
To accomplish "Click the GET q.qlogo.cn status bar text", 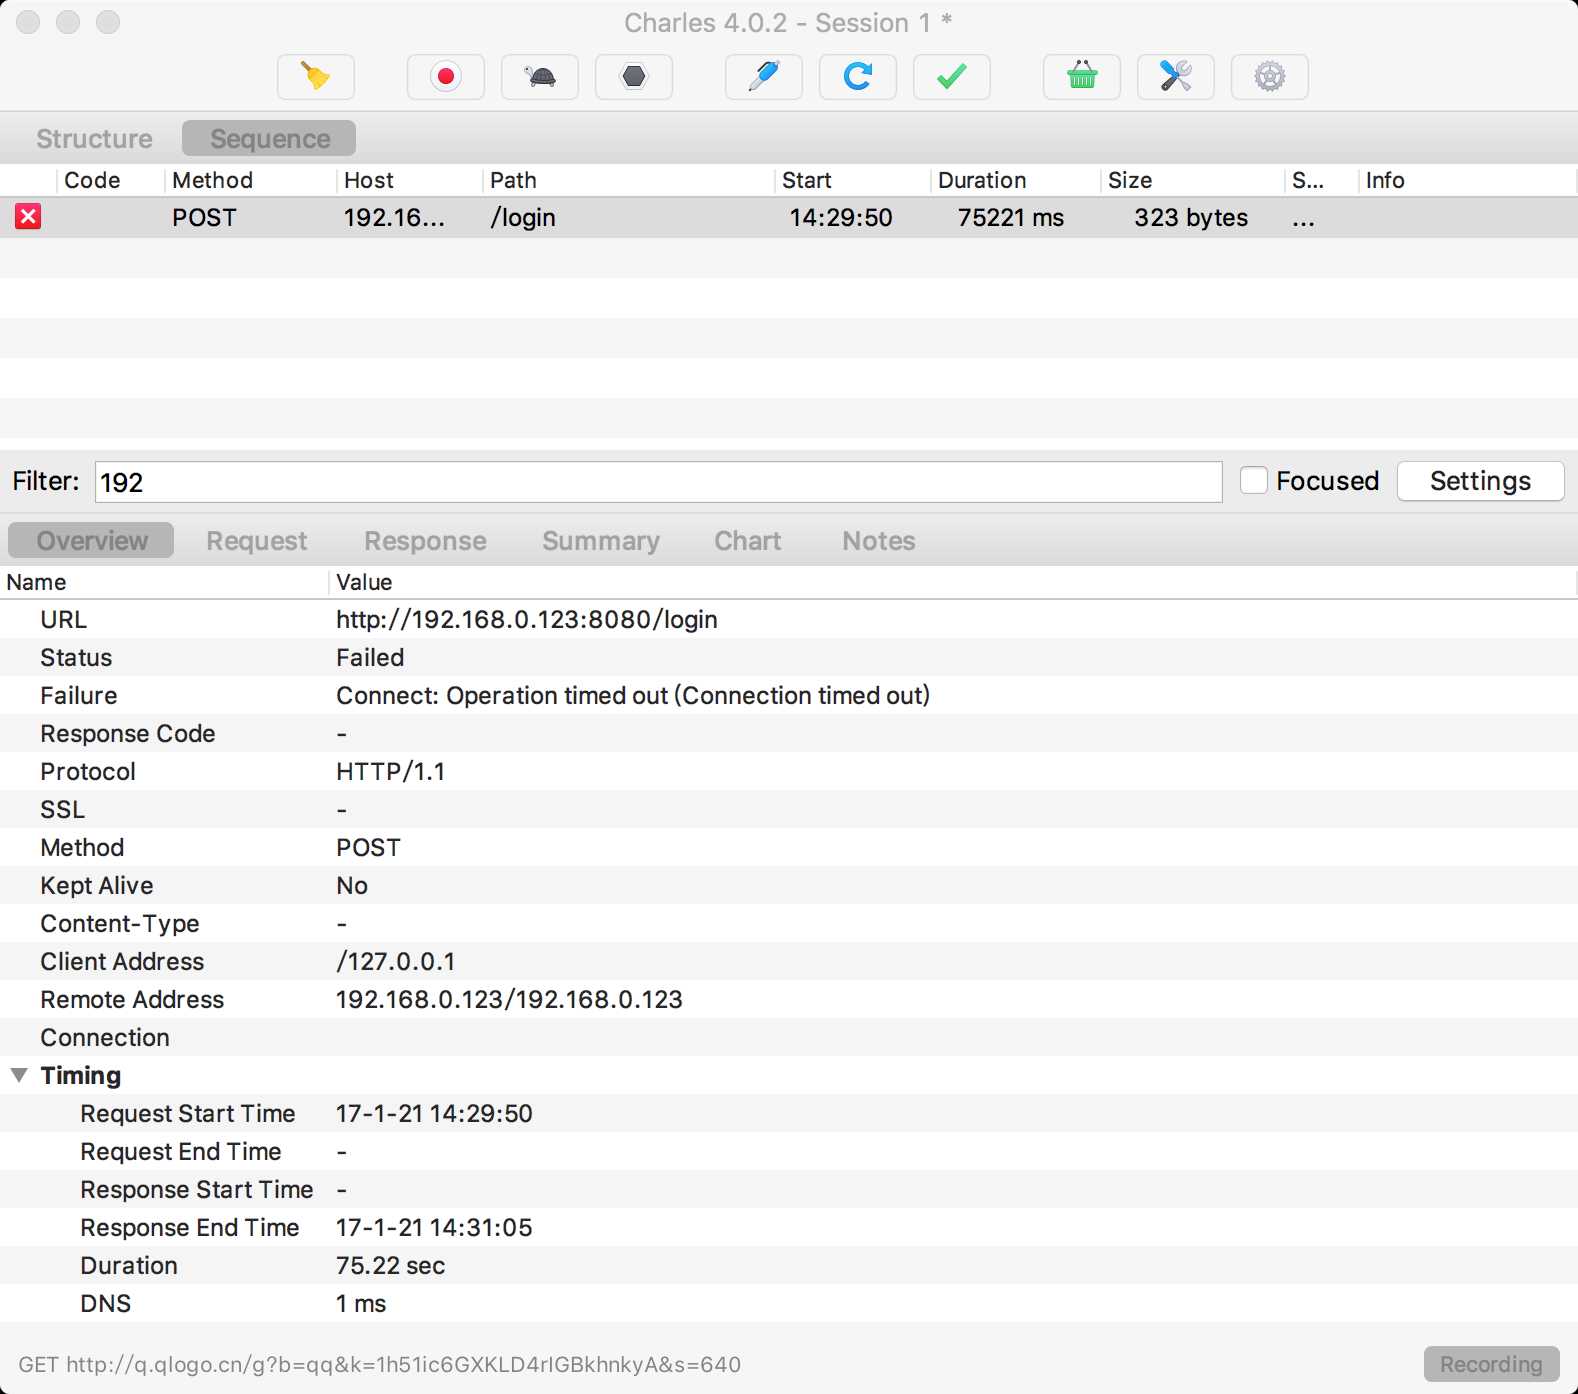I will point(380,1365).
